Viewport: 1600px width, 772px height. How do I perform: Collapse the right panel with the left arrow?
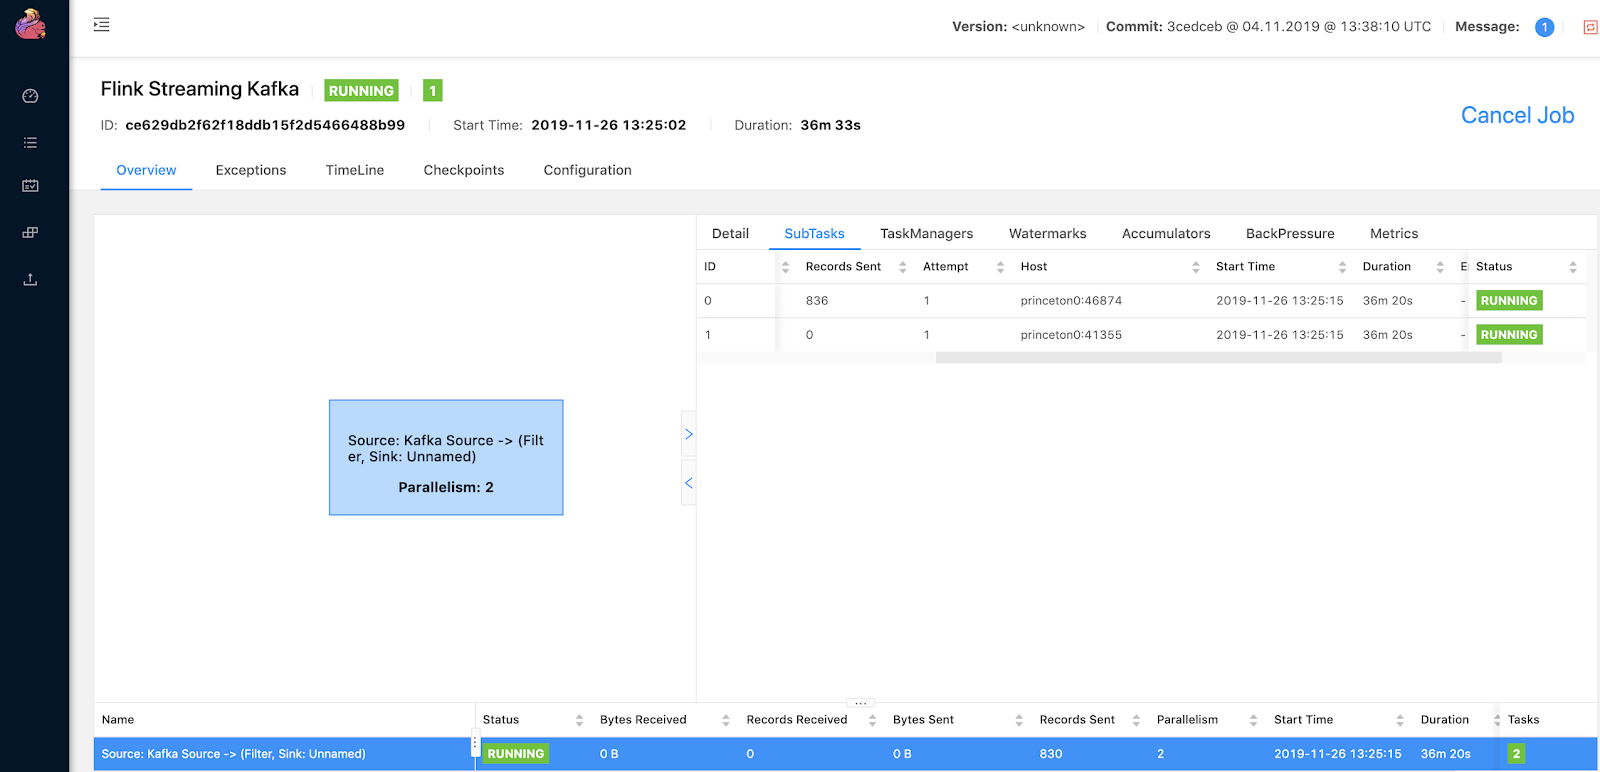tap(688, 483)
